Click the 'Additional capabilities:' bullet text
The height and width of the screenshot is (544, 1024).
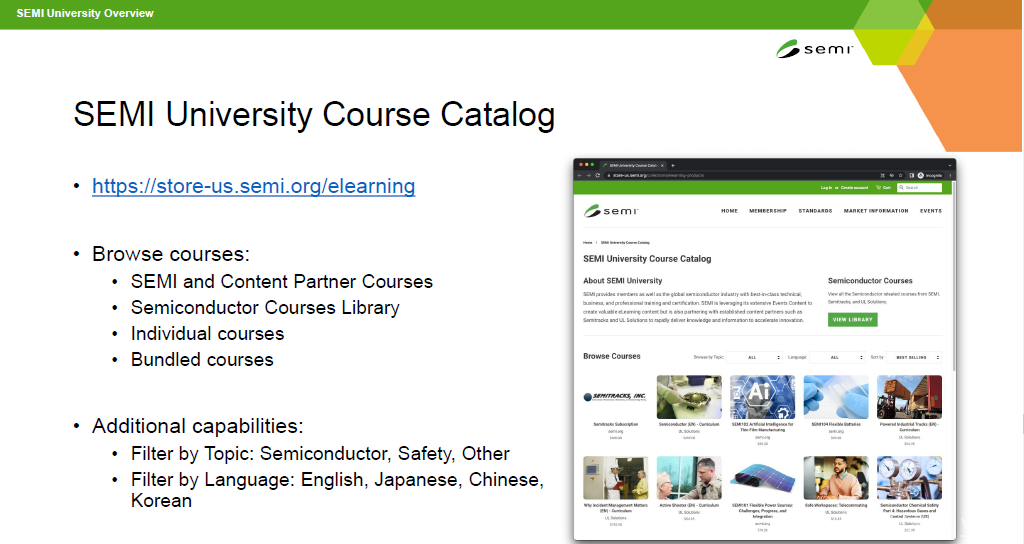(x=197, y=426)
